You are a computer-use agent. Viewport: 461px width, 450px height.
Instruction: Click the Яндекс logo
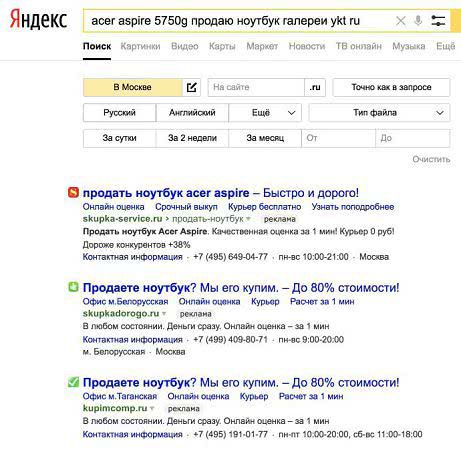38,20
